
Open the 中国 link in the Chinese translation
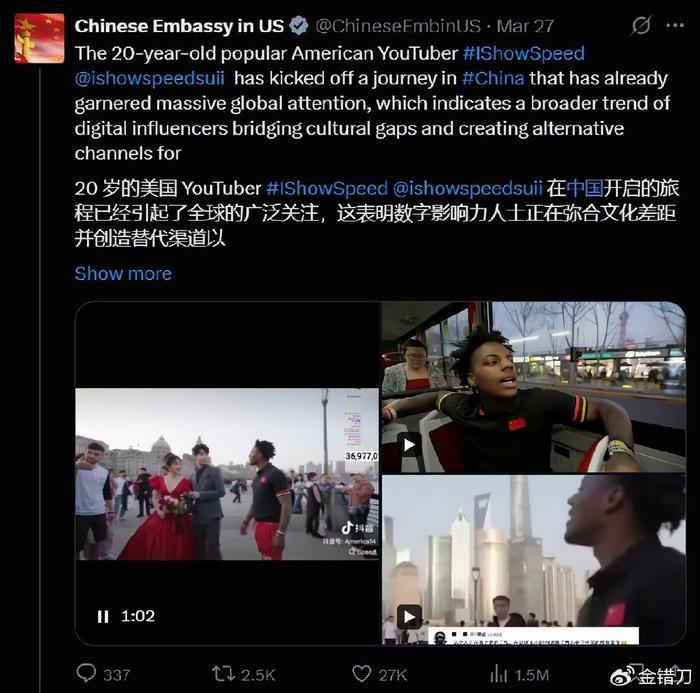[x=584, y=188]
